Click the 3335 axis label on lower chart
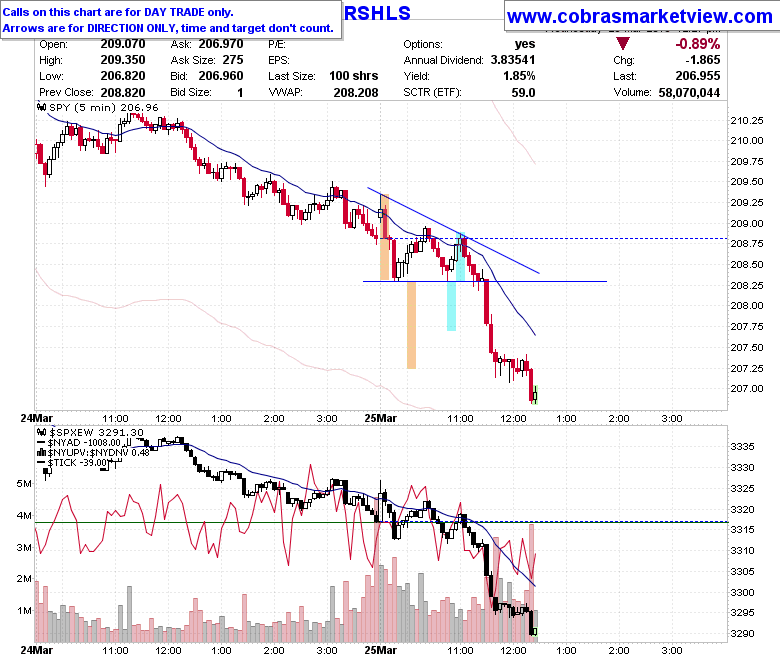This screenshot has width=780, height=659. [x=742, y=447]
